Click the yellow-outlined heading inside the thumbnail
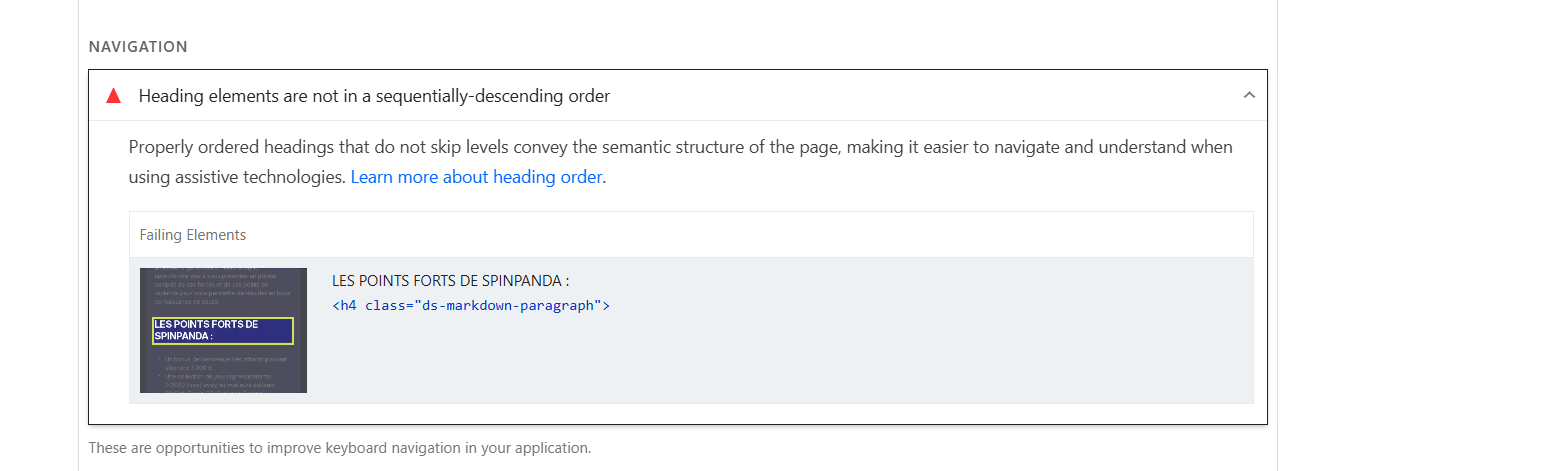The width and height of the screenshot is (1566, 471). [x=222, y=330]
